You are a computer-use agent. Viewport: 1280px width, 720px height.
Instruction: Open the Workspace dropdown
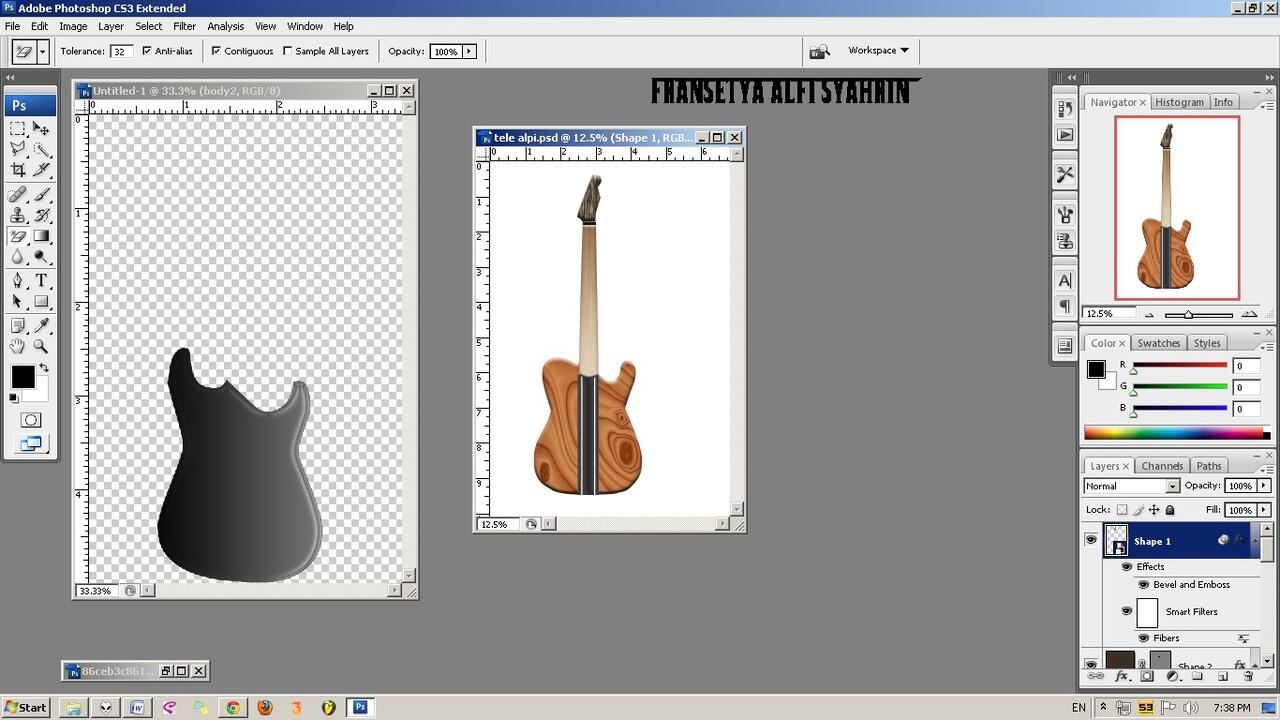(878, 50)
